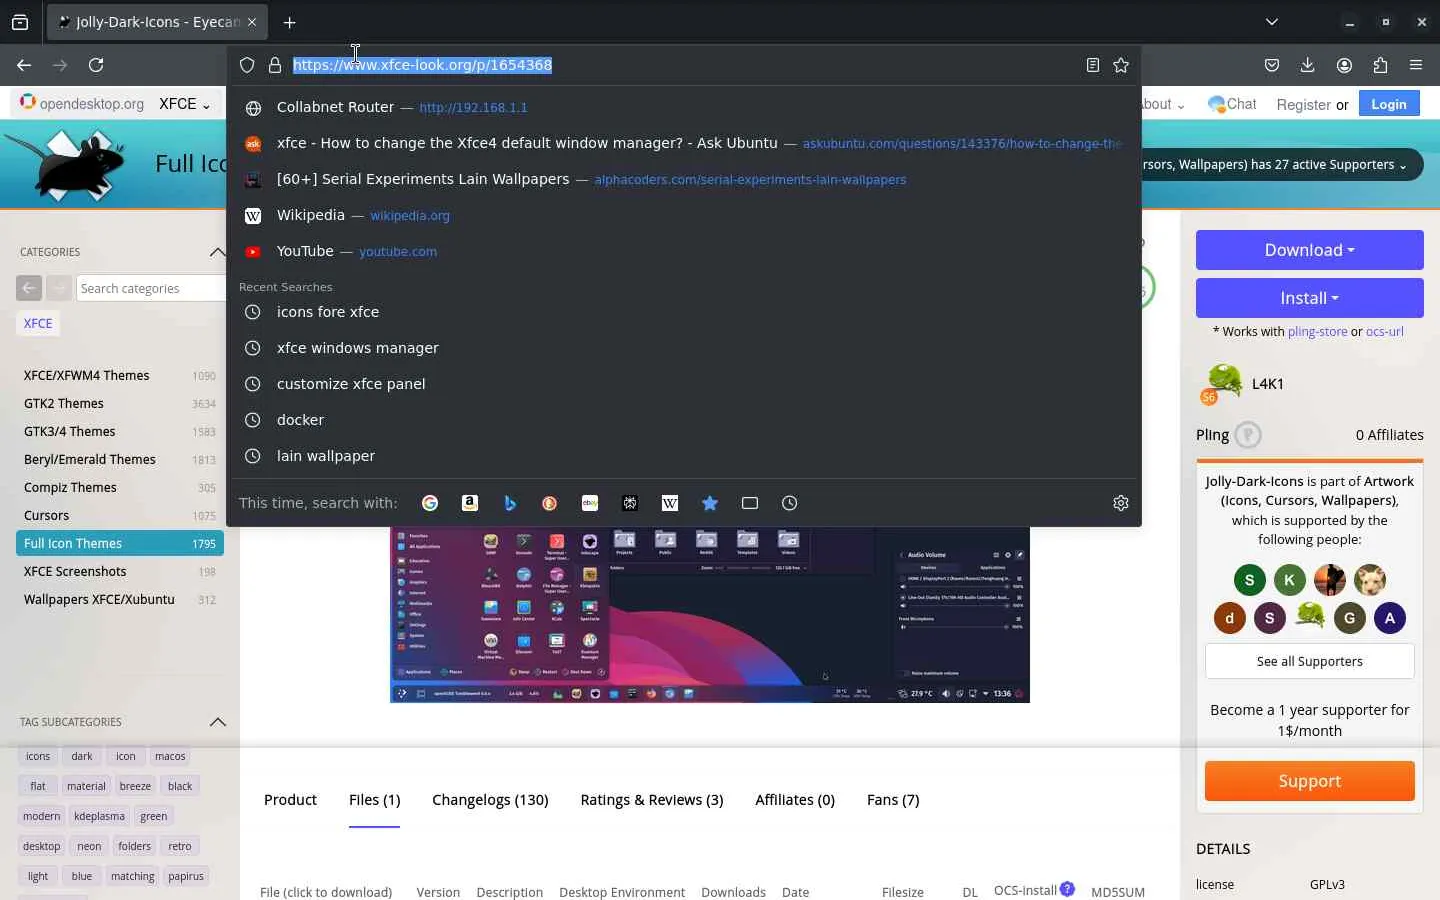Open the list all tabs dropdown

tap(1272, 22)
